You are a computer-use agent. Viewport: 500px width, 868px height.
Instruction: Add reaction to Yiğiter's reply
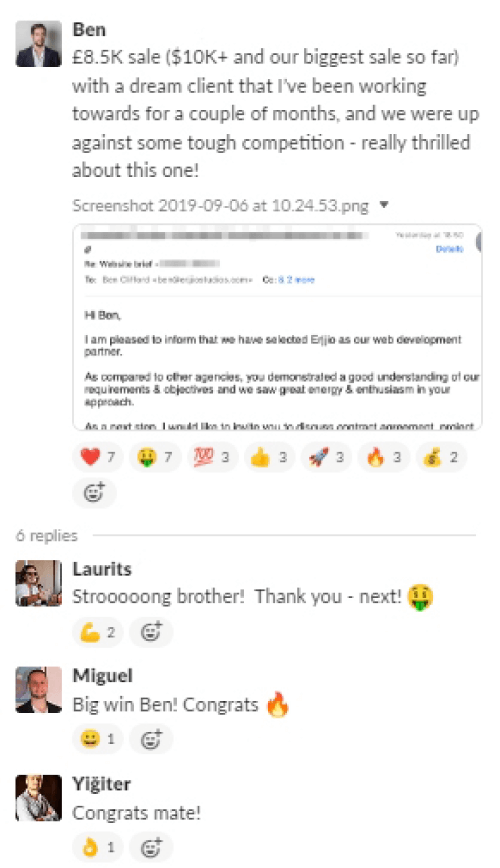(151, 847)
